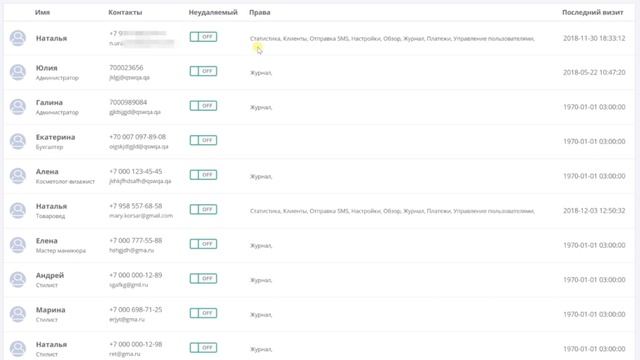Click last visit 2018-12-03 12:50:32
Viewport: 640px width, 360px height.
pos(594,211)
